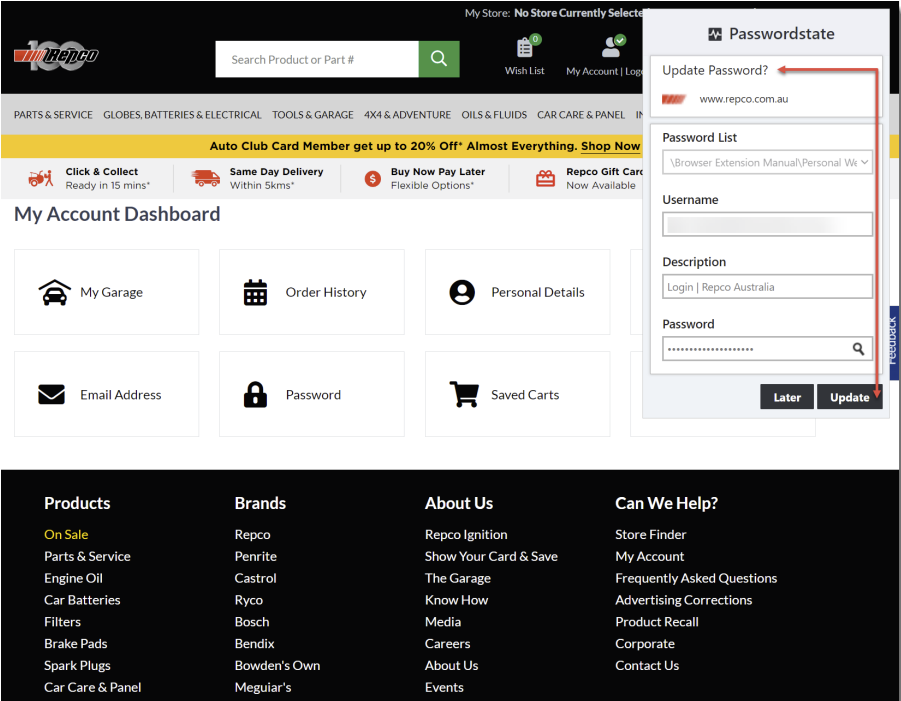This screenshot has height=701, width=901.
Task: Click the Password padlock icon
Action: click(x=255, y=394)
